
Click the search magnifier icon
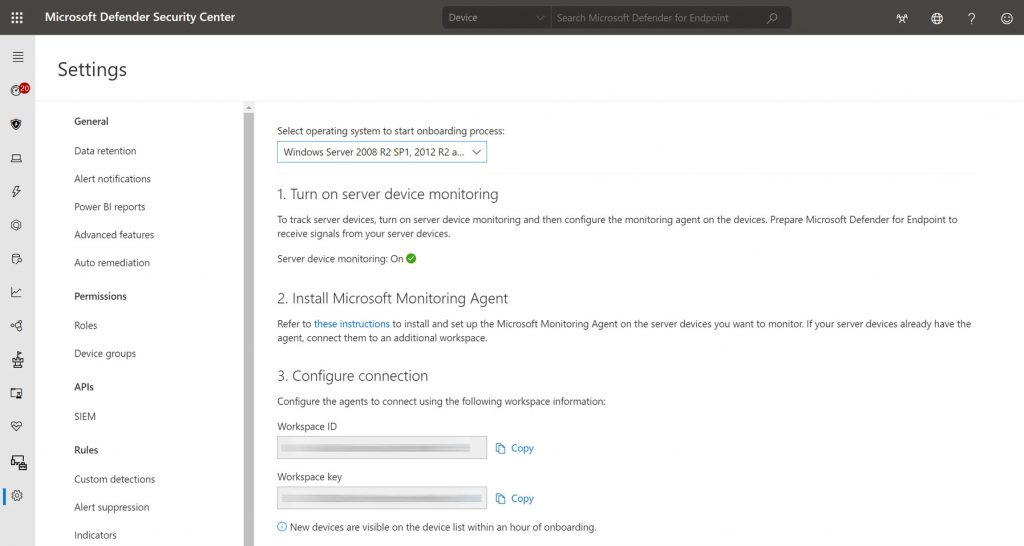click(772, 18)
